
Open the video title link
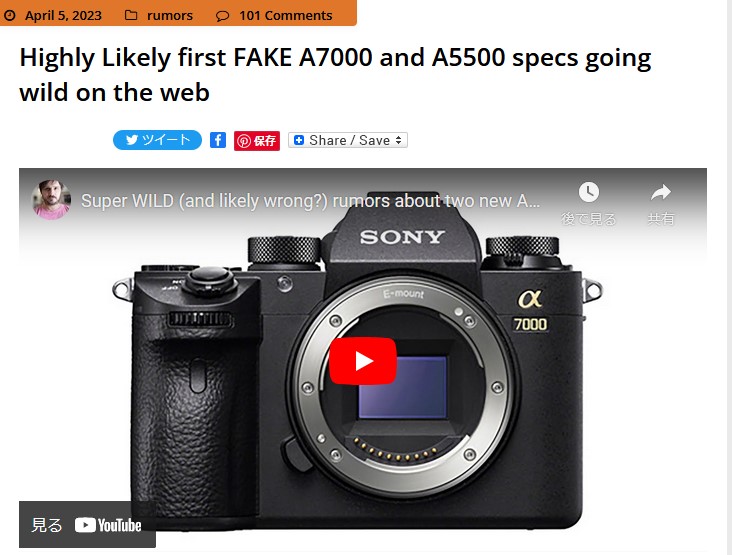click(310, 201)
